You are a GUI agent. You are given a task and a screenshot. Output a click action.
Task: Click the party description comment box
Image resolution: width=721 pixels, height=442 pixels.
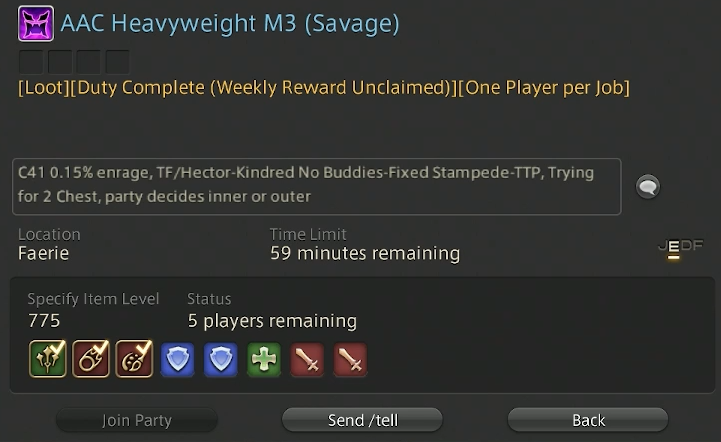pos(317,186)
